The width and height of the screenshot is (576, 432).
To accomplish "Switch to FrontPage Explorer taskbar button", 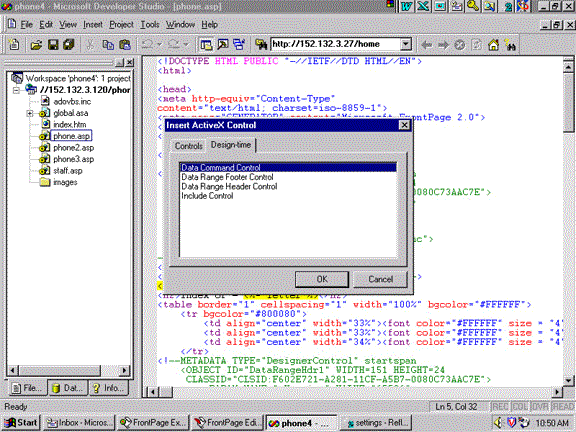I will (153, 423).
